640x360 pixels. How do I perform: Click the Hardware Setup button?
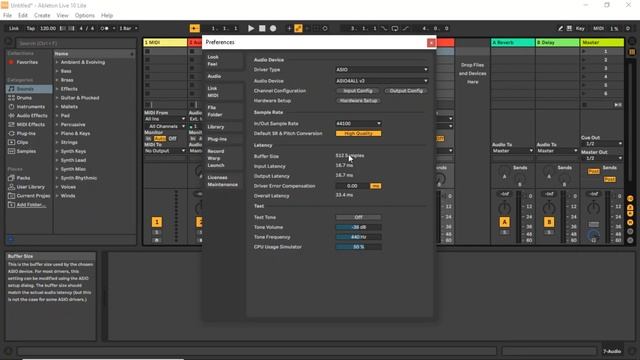358,101
